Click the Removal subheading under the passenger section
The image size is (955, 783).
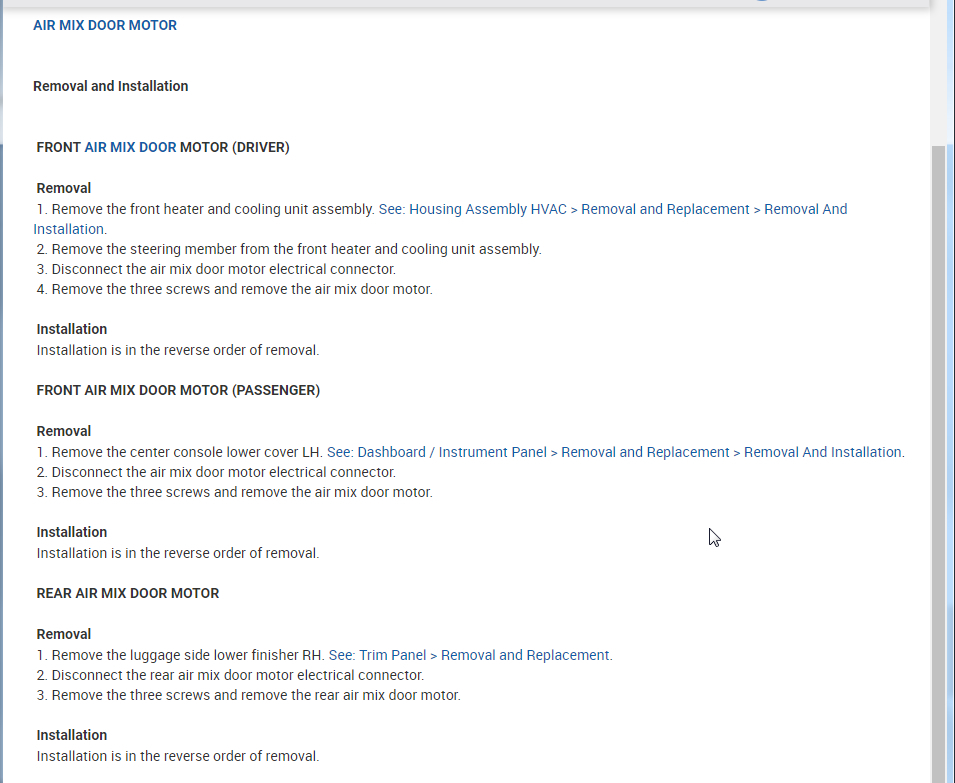click(64, 431)
